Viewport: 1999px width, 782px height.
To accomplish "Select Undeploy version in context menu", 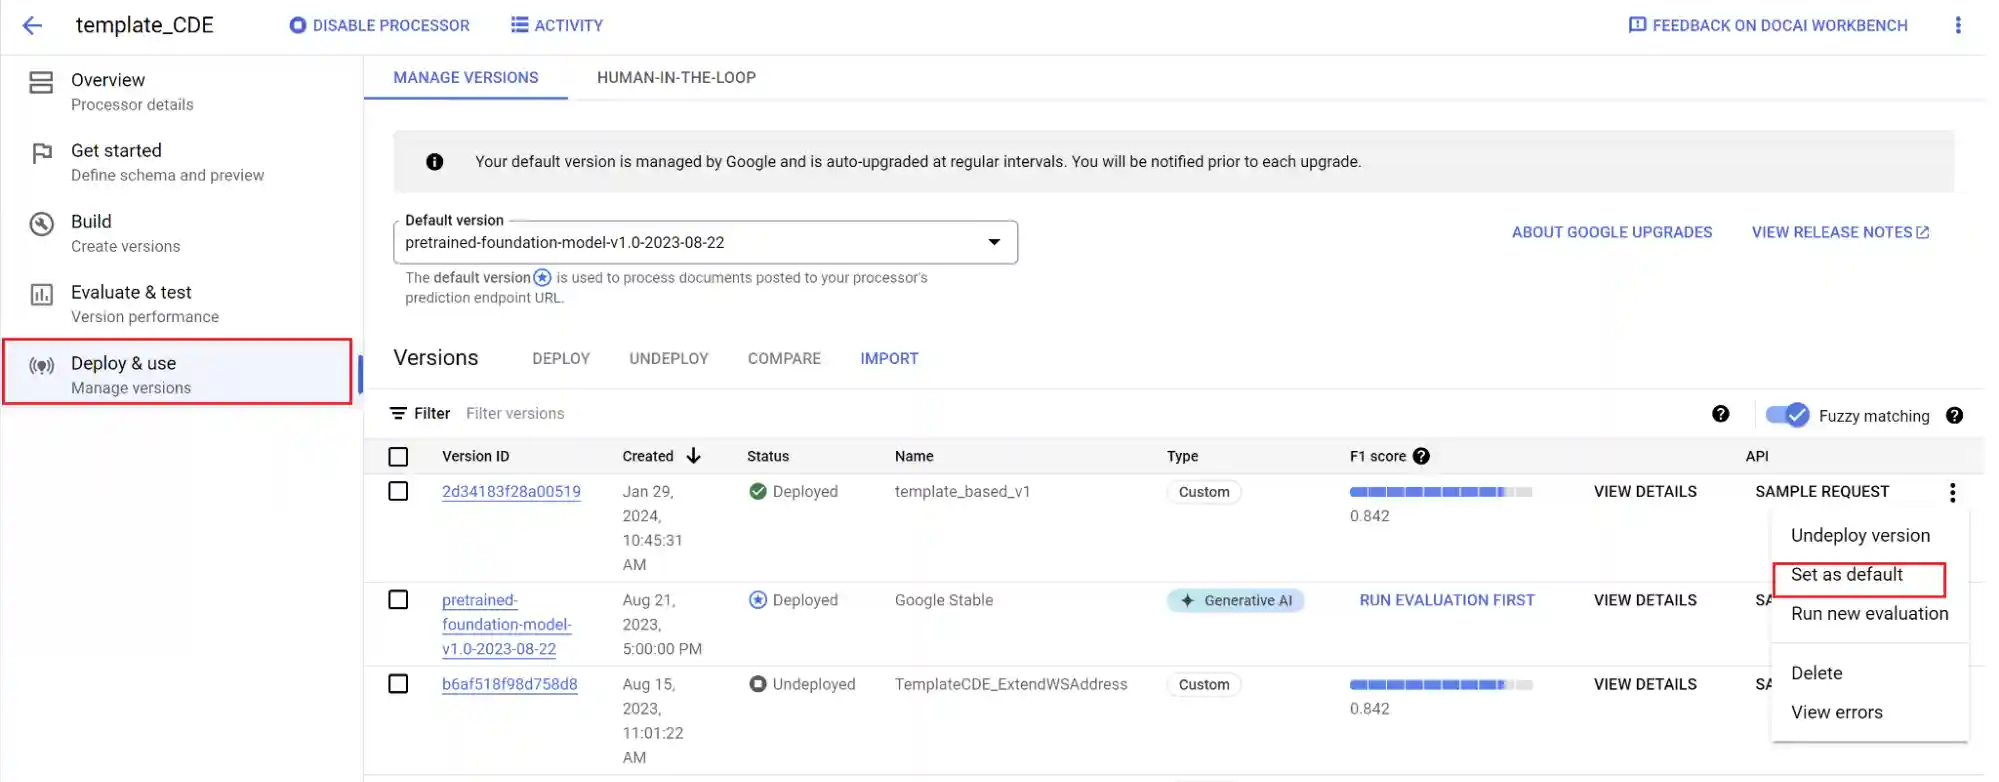I will [x=1860, y=536].
